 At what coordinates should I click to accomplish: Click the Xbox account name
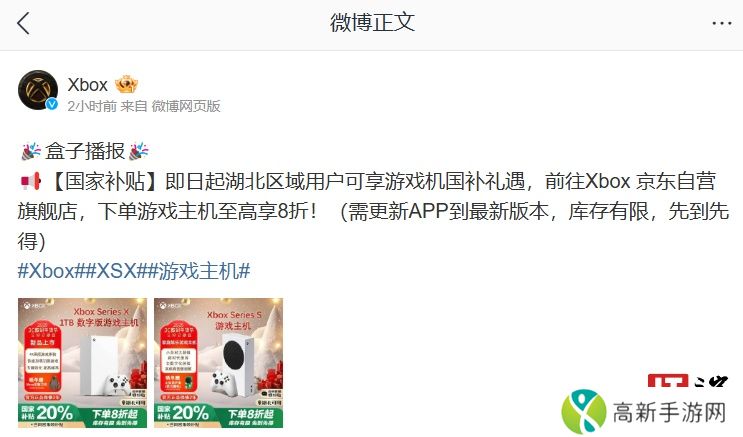click(88, 85)
